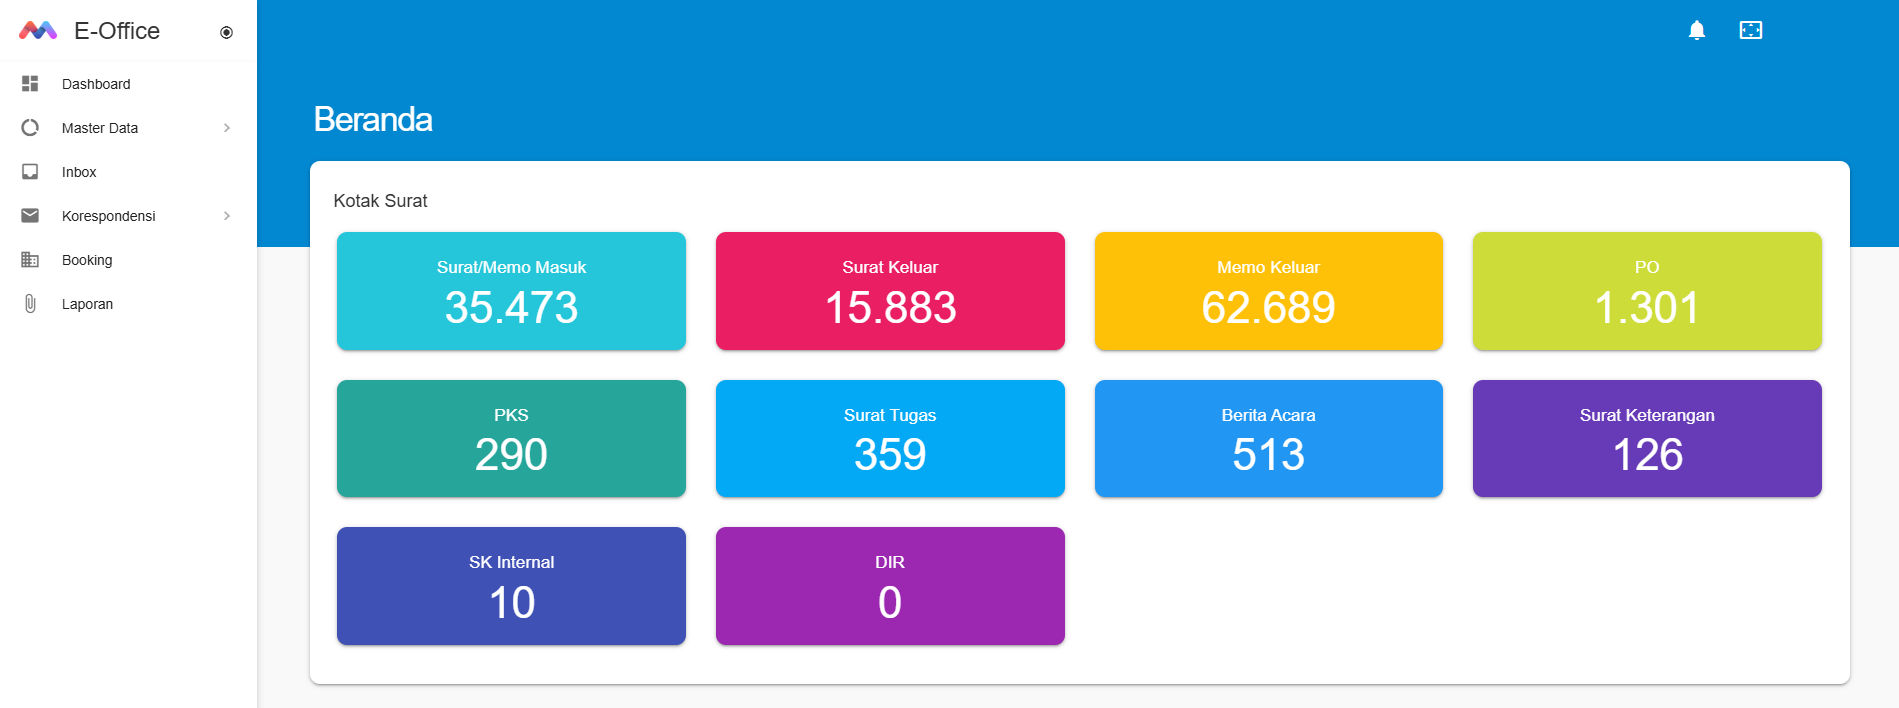
Task: Select the Master Data menu label
Action: tap(100, 128)
